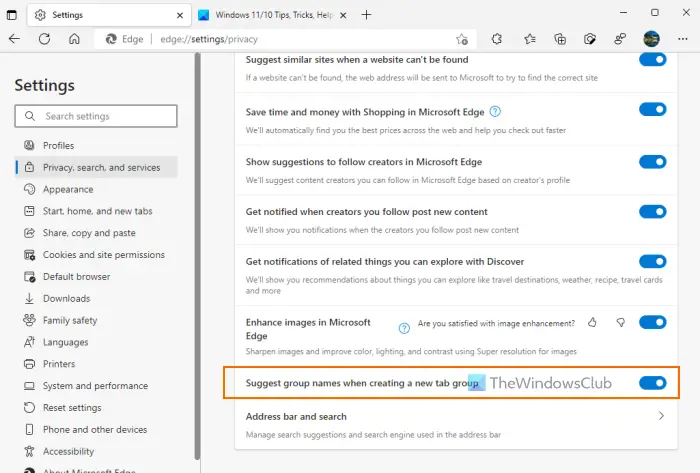Open Settings and more ellipsis menu

[683, 39]
